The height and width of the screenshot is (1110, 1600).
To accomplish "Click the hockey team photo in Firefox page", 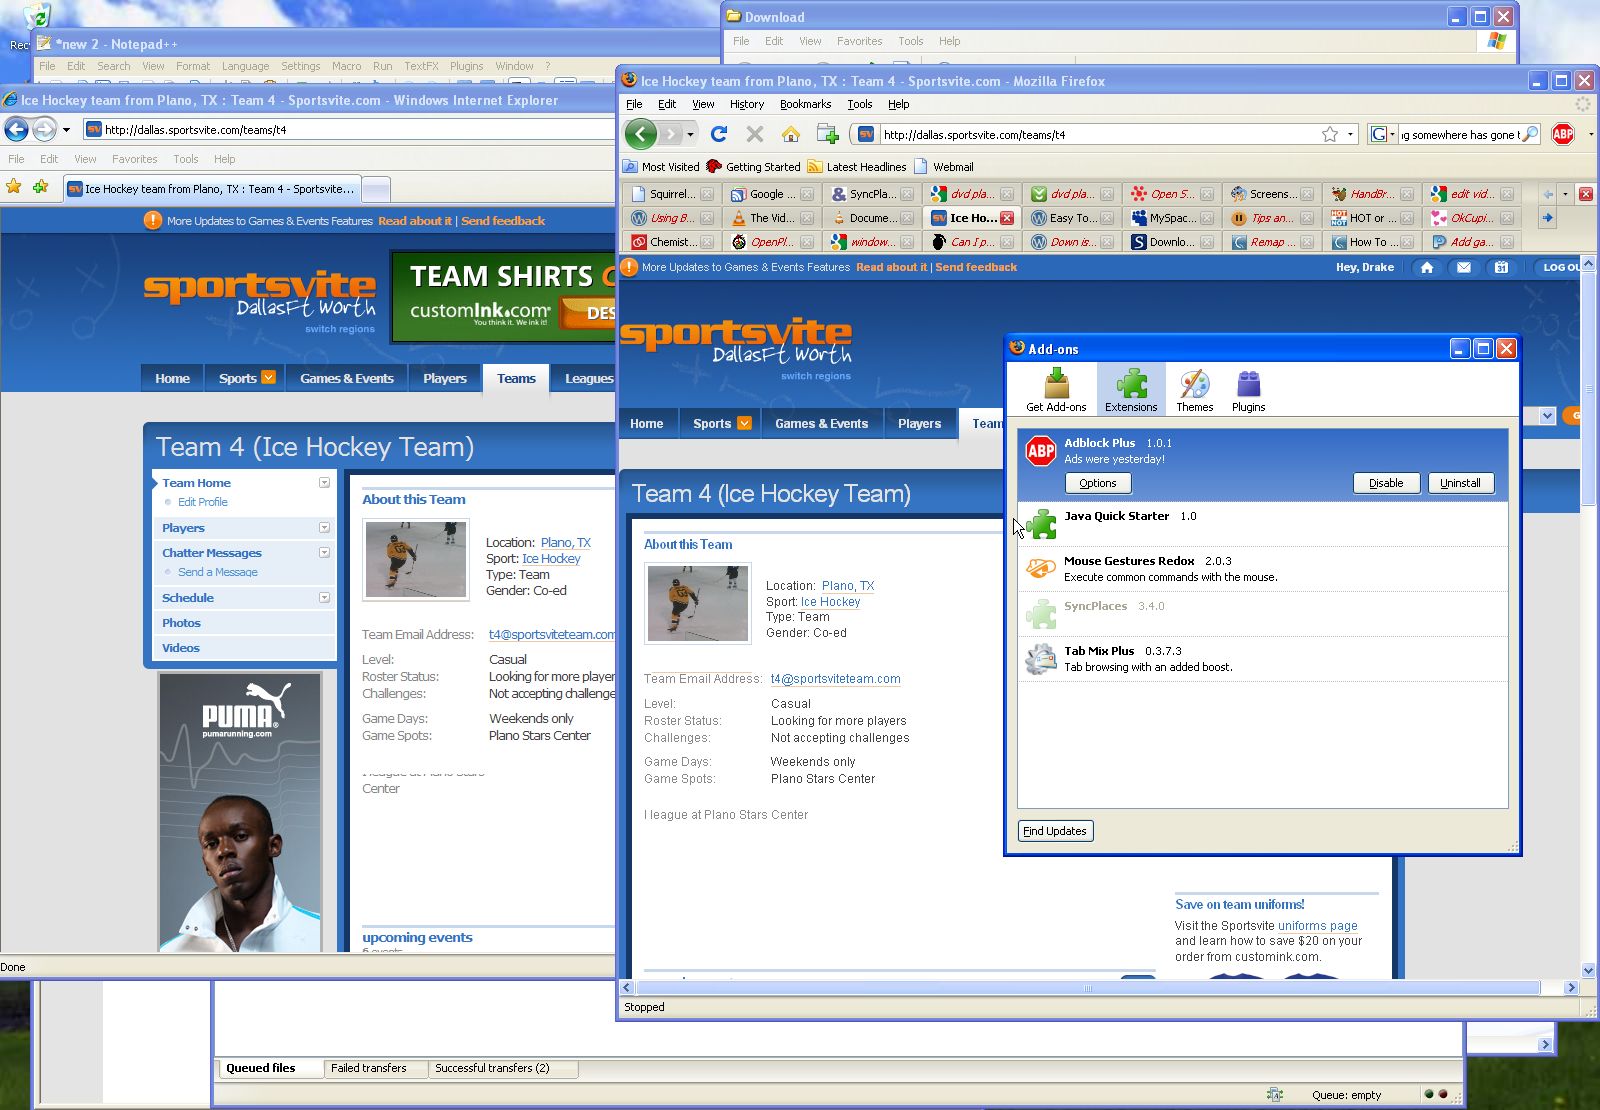I will tap(697, 603).
